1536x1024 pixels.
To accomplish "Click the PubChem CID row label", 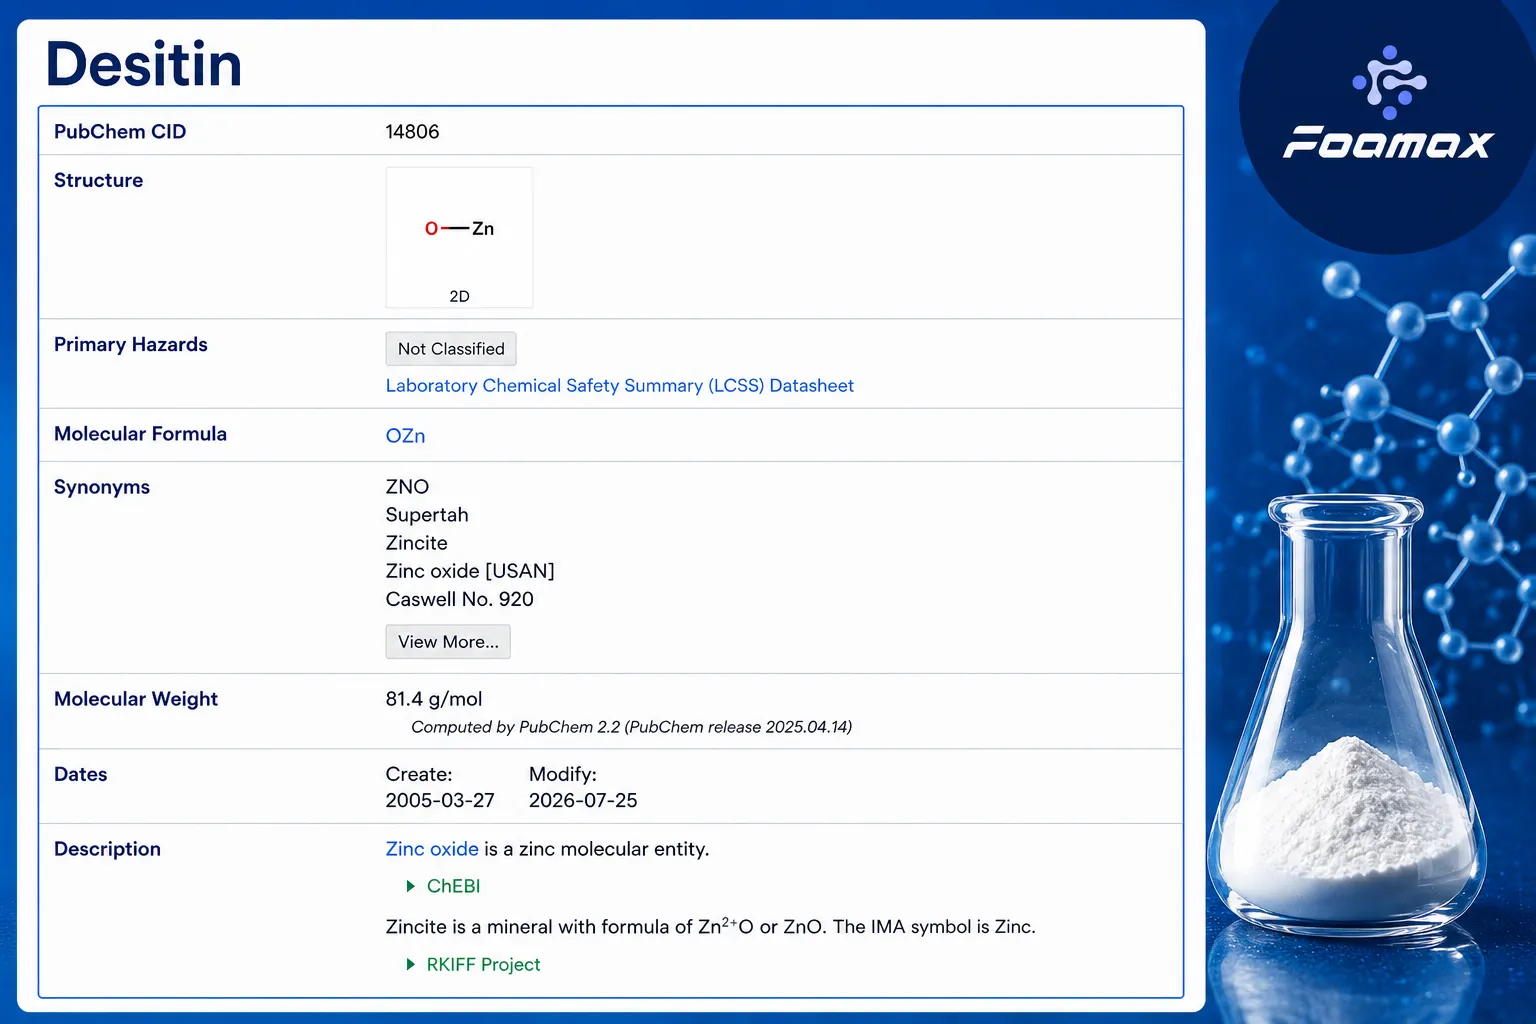I will (x=120, y=132).
